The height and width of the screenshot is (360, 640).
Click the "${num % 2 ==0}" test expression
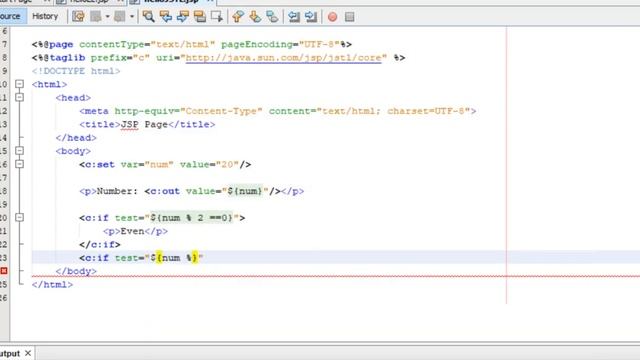click(191, 218)
